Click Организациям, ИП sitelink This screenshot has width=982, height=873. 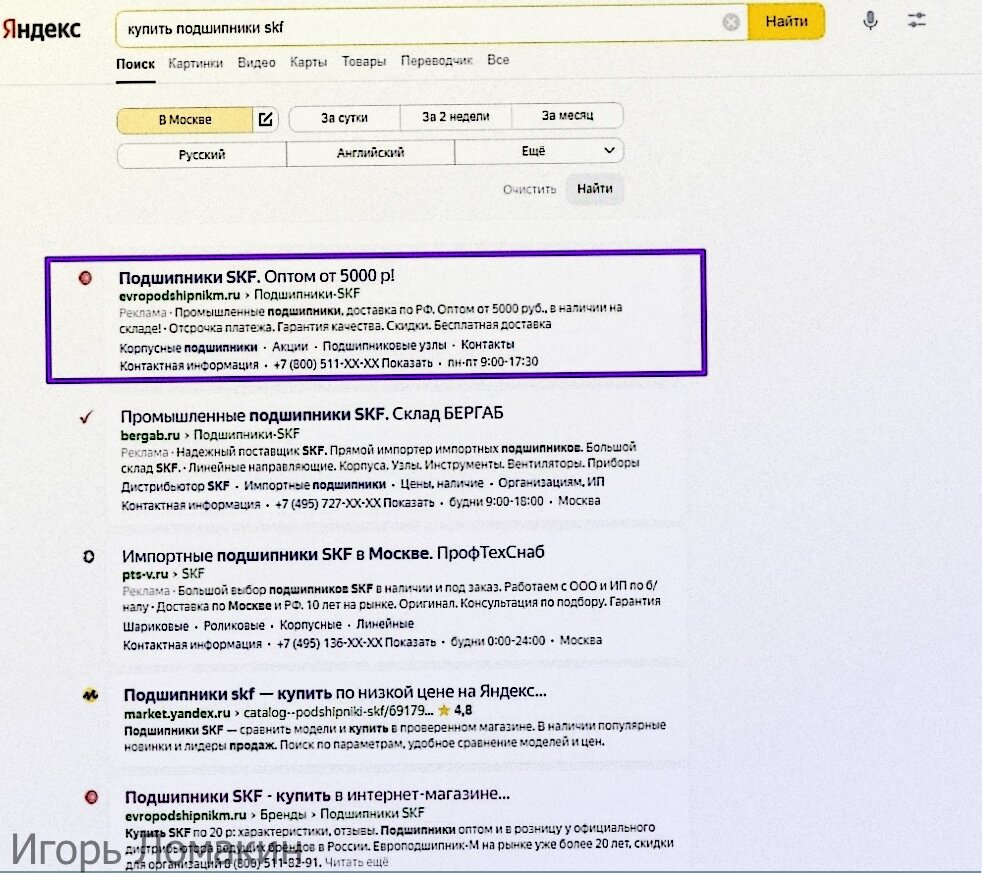[x=551, y=482]
